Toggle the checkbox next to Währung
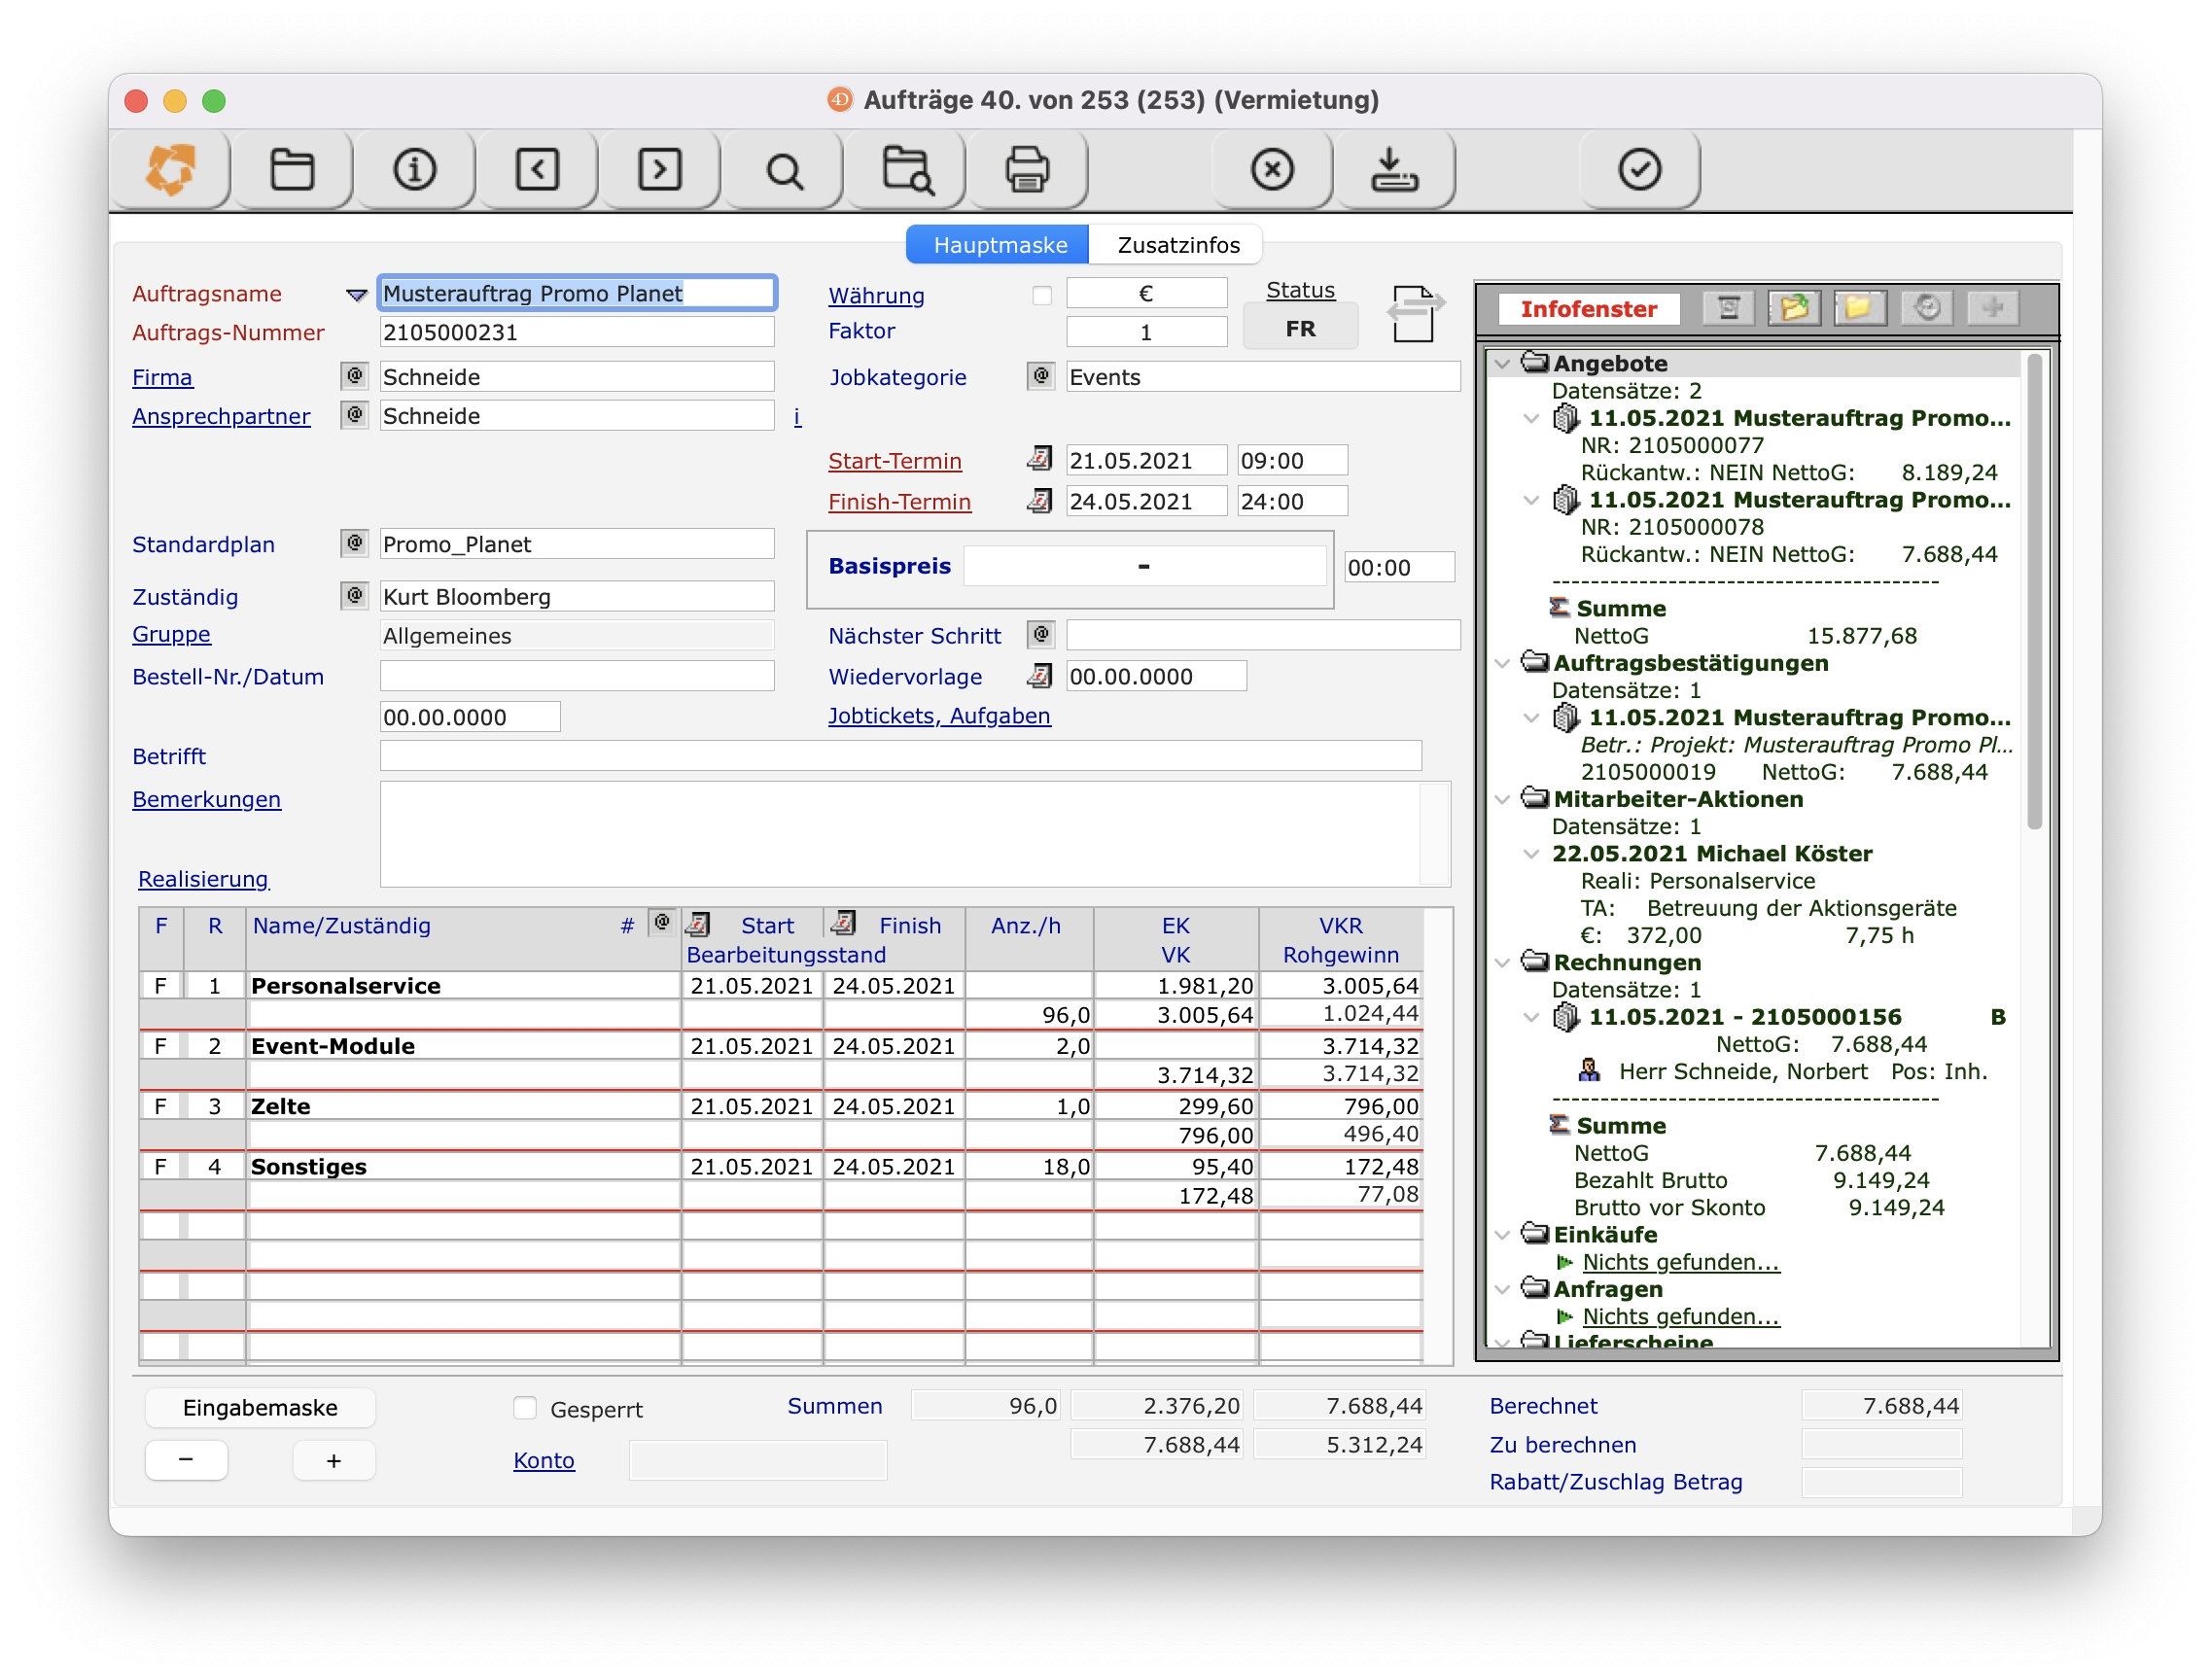Viewport: 2211px width, 1680px height. 1041,295
